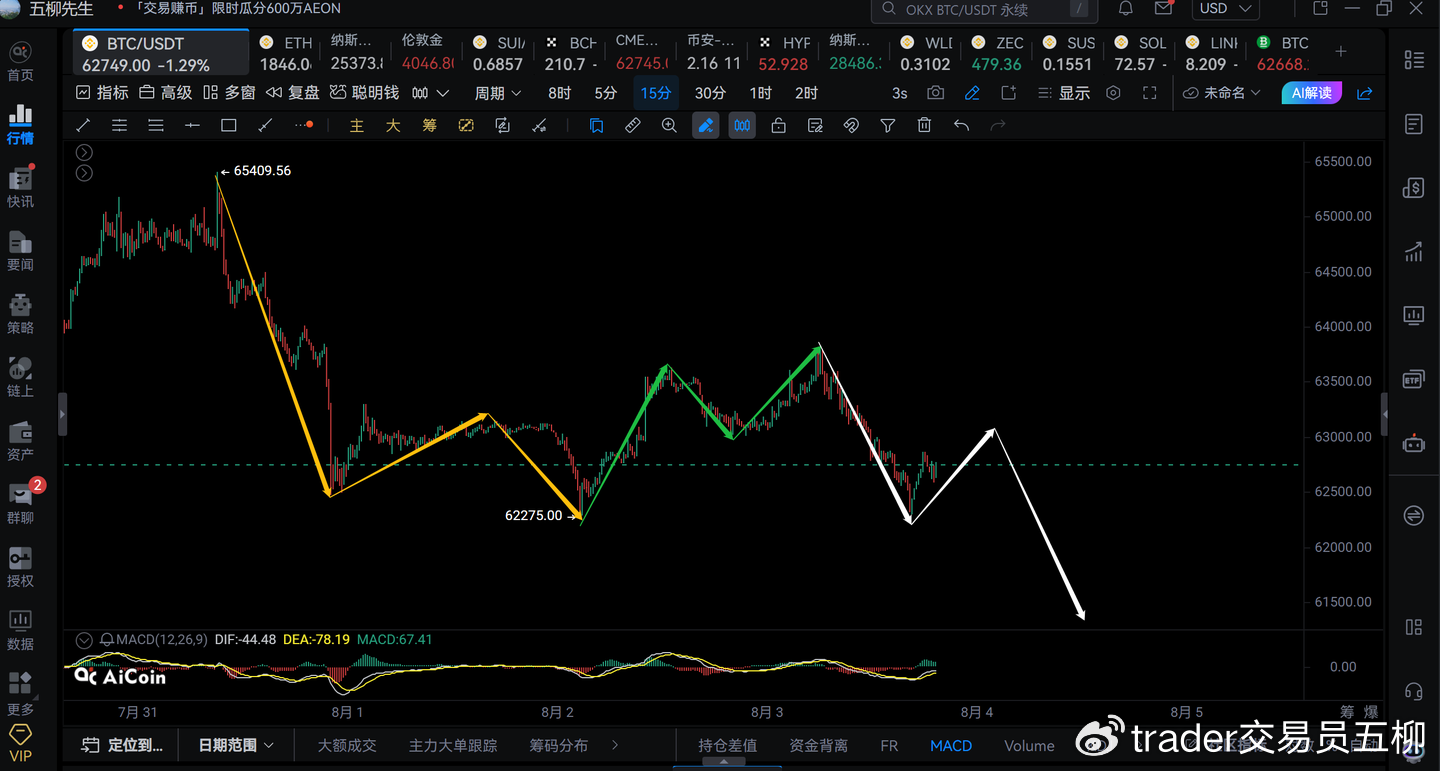Viewport: 1440px width, 771px height.
Task: Expand more bottom tabs arrow after 筹码分布
Action: click(x=614, y=745)
